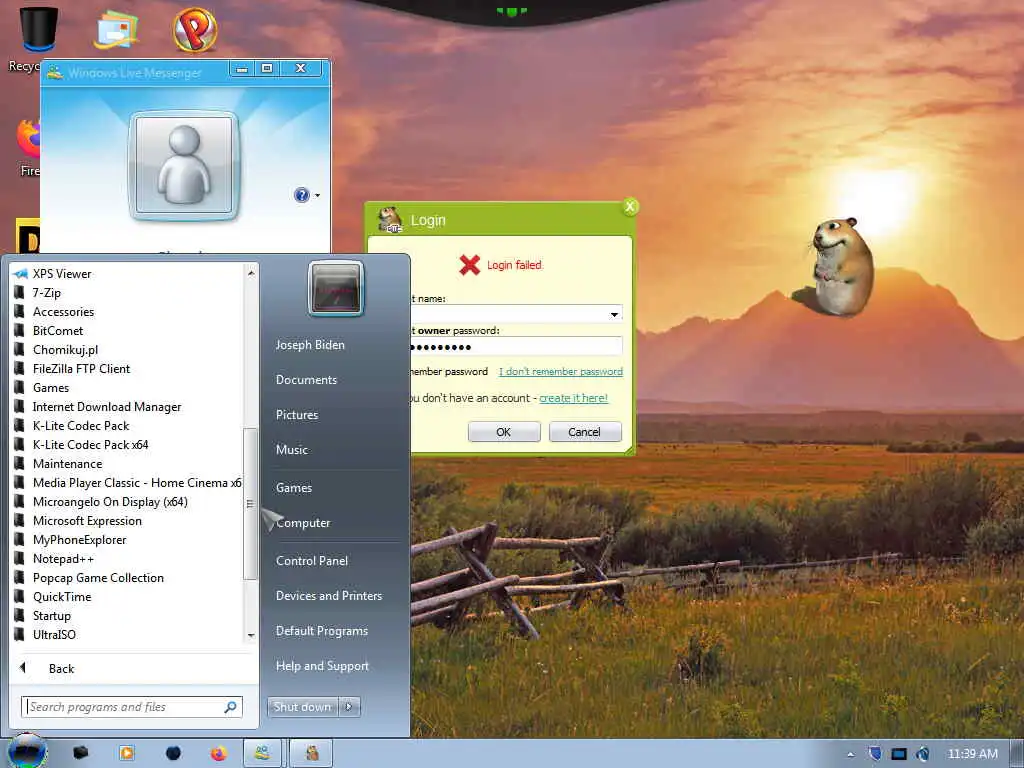Open Music from Start menu

291,449
